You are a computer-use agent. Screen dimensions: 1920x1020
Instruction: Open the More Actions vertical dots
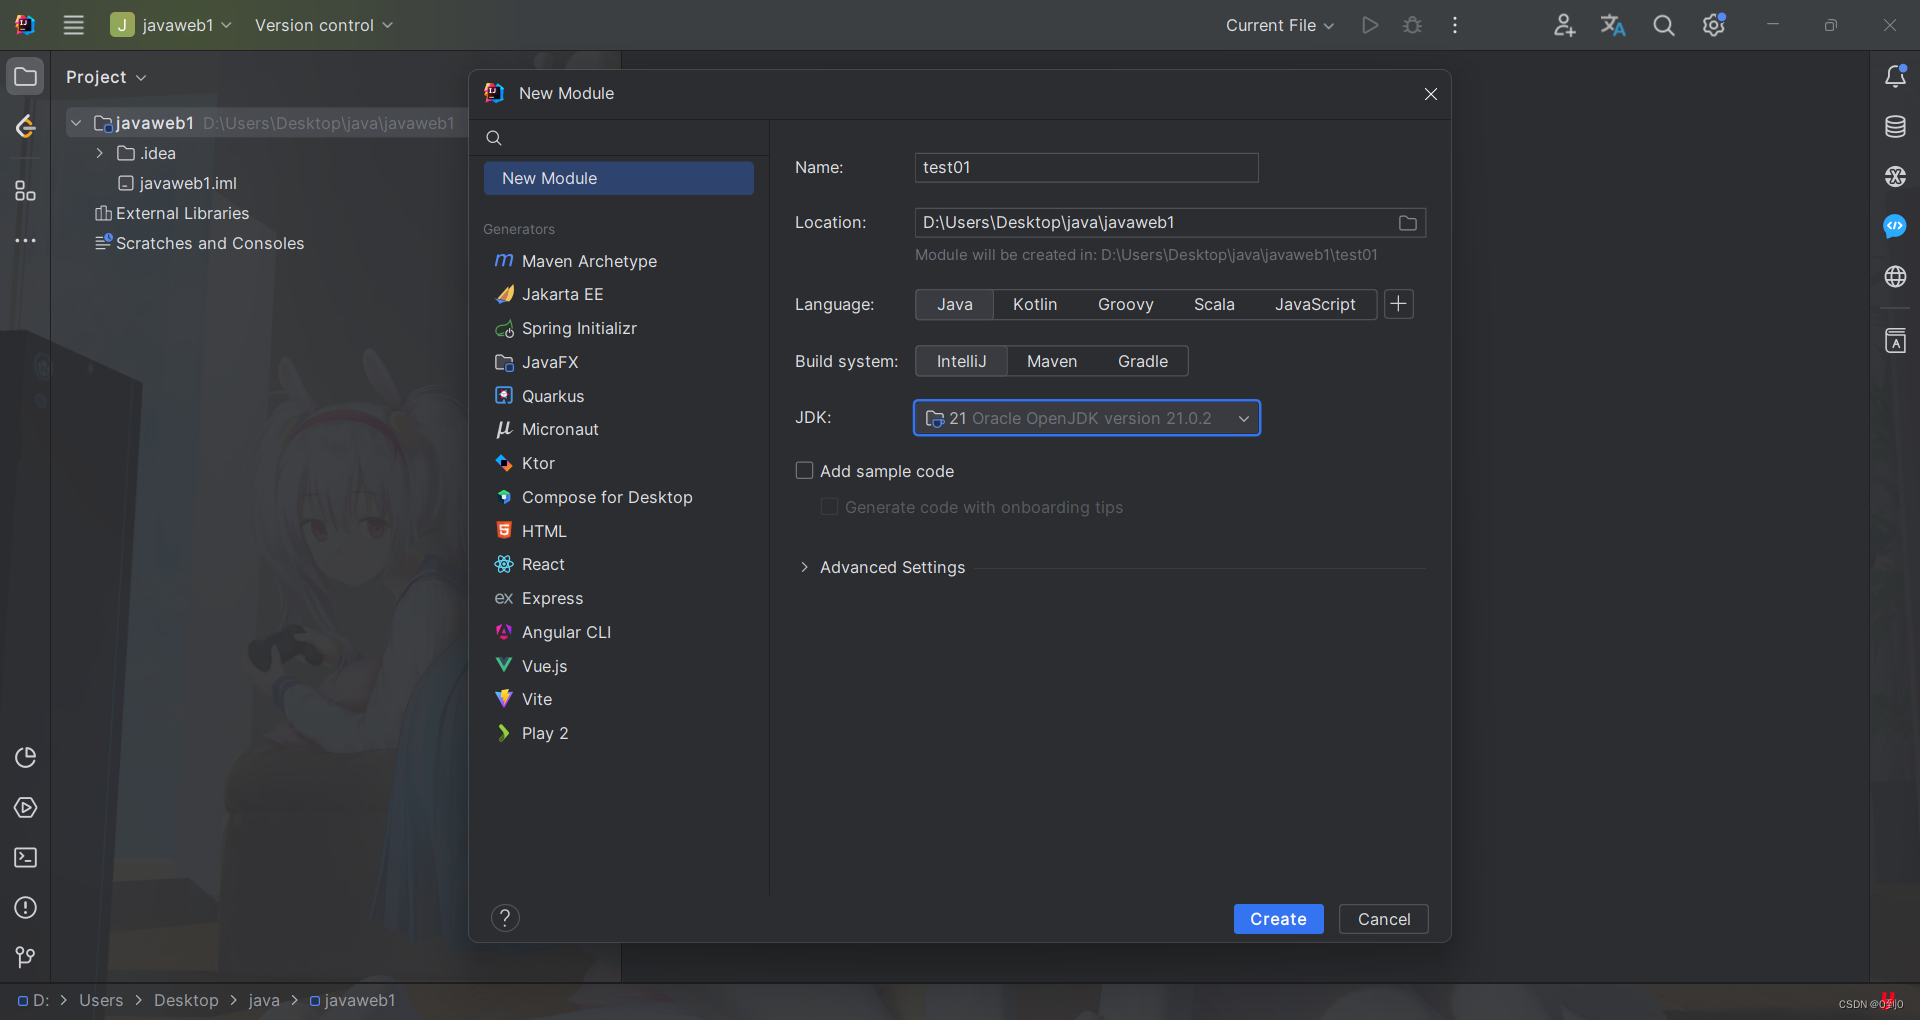[x=1455, y=25]
